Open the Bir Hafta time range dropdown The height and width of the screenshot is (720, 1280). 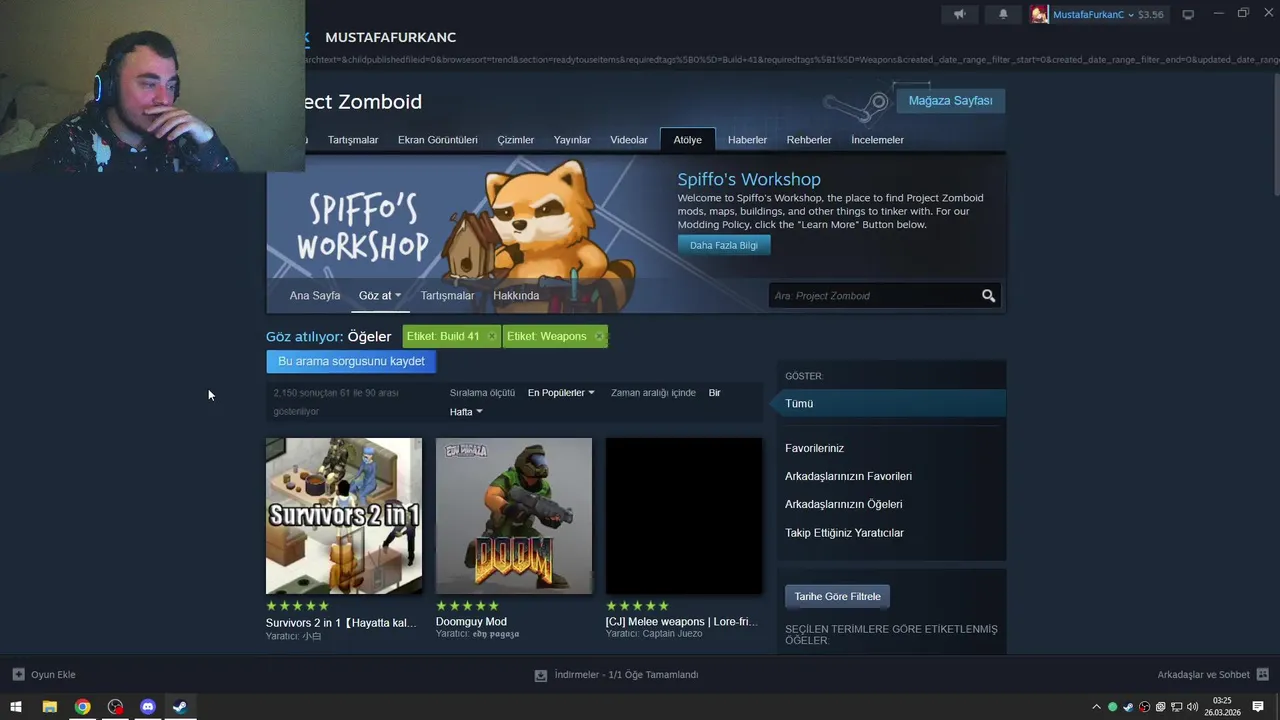point(466,412)
